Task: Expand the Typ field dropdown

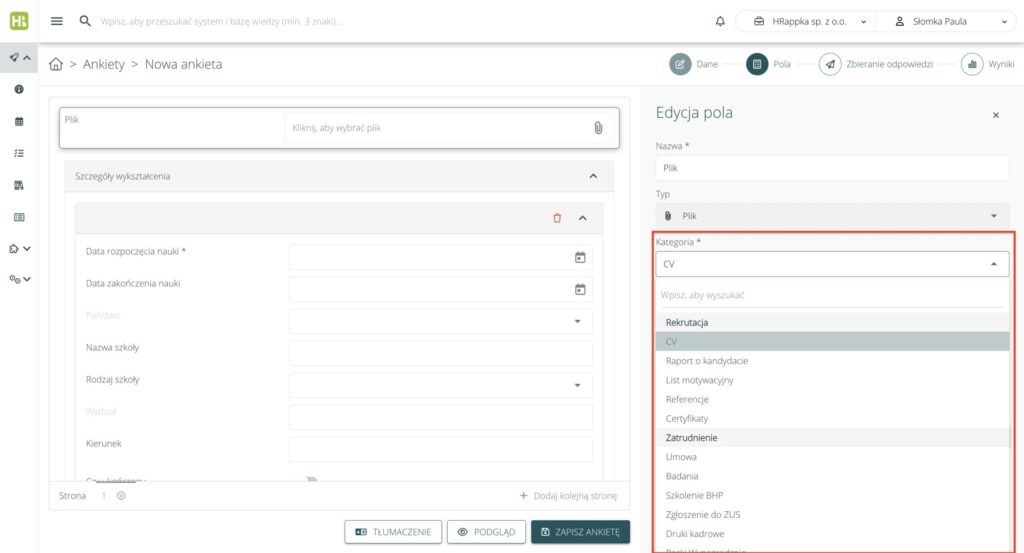Action: [993, 216]
